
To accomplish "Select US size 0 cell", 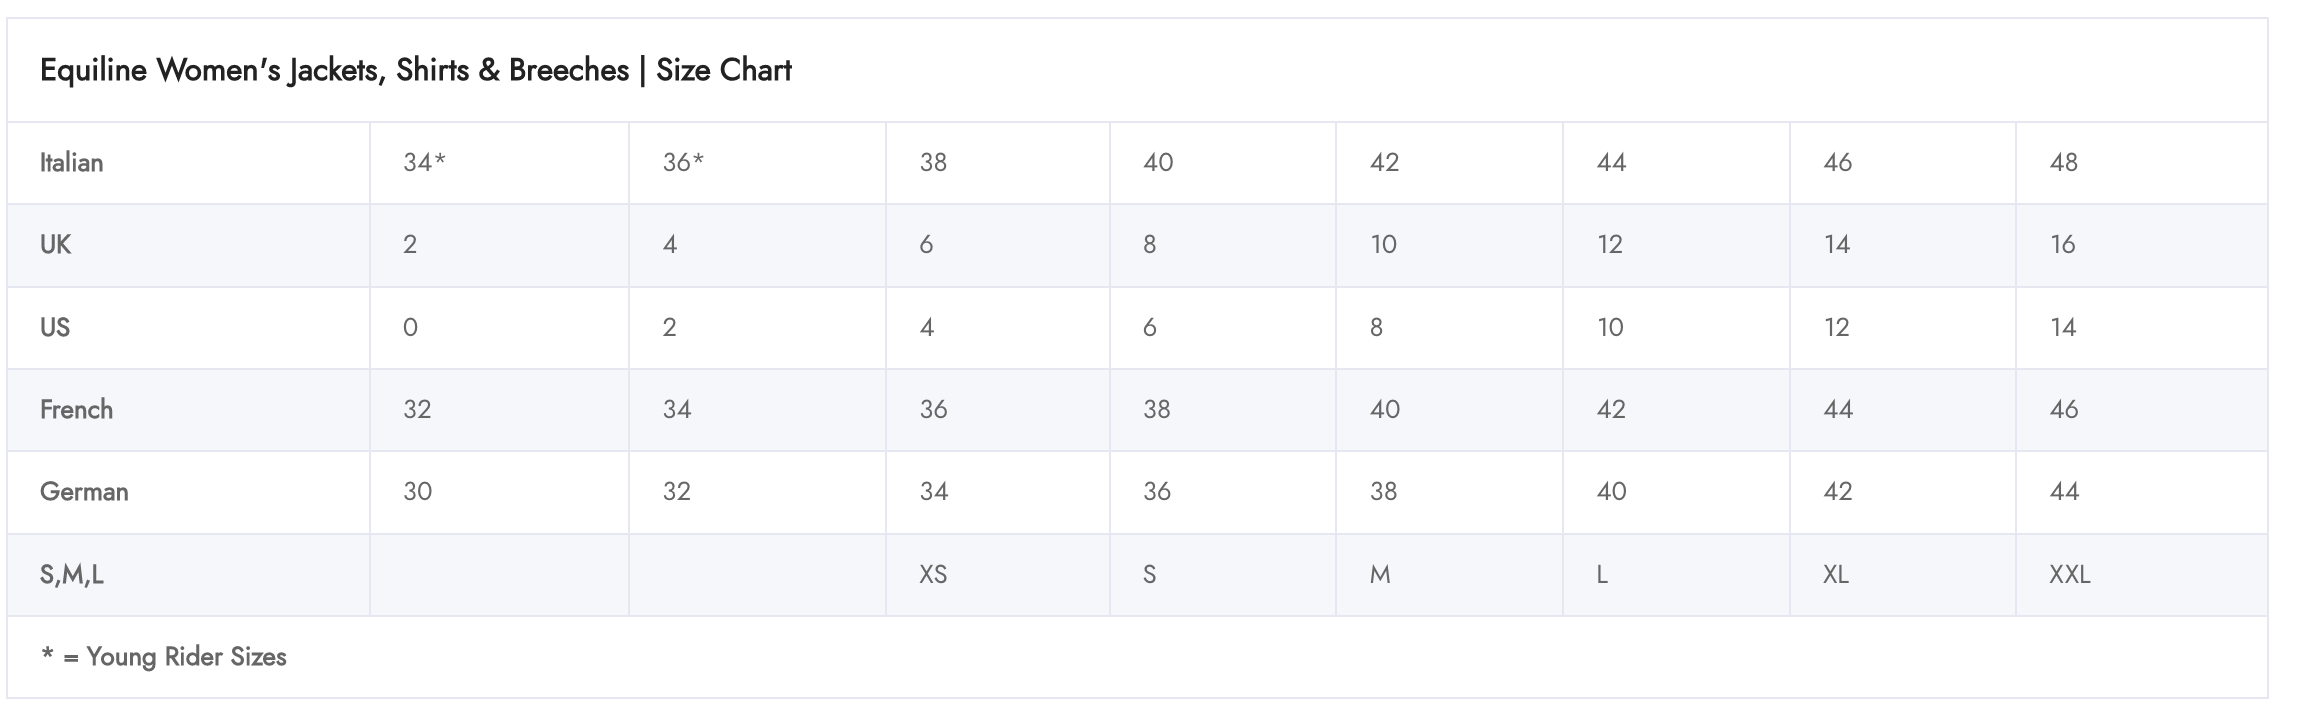I will (x=410, y=327).
